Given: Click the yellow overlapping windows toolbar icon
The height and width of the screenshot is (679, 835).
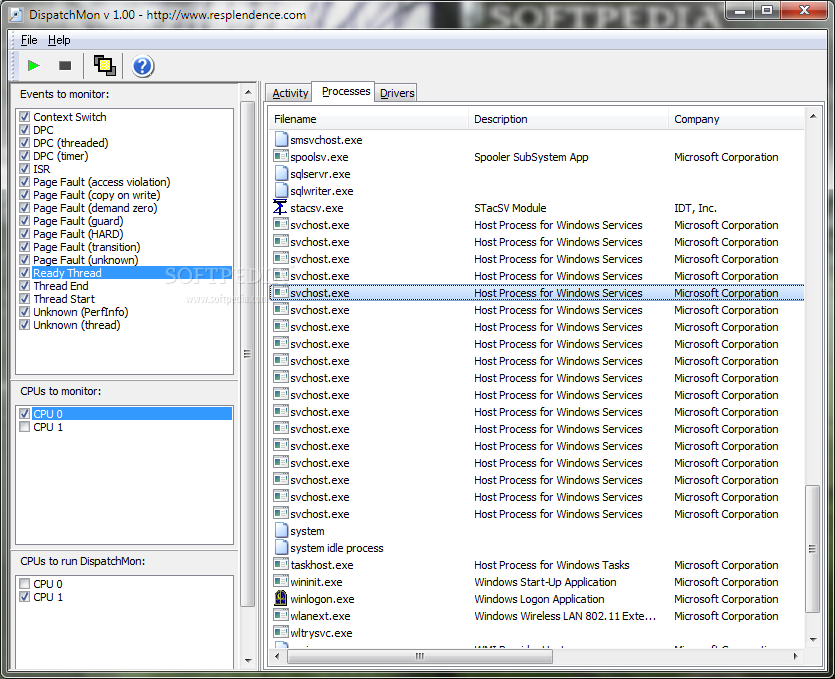Looking at the screenshot, I should pyautogui.click(x=104, y=66).
